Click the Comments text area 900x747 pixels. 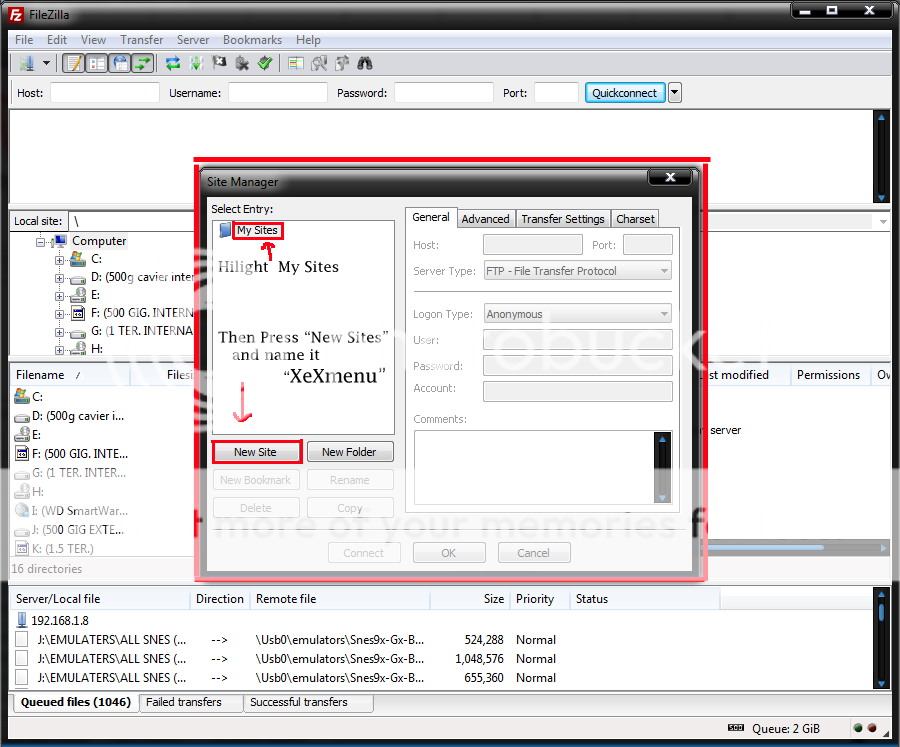point(534,467)
